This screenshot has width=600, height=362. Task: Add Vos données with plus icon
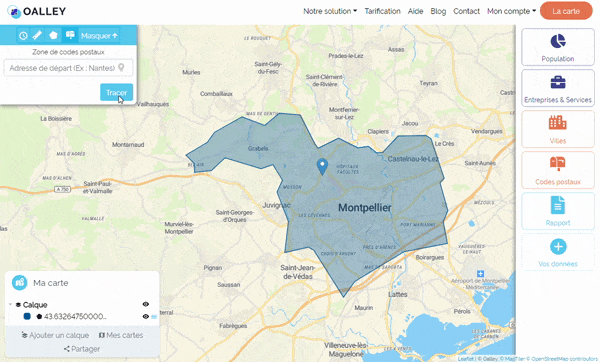pos(558,252)
